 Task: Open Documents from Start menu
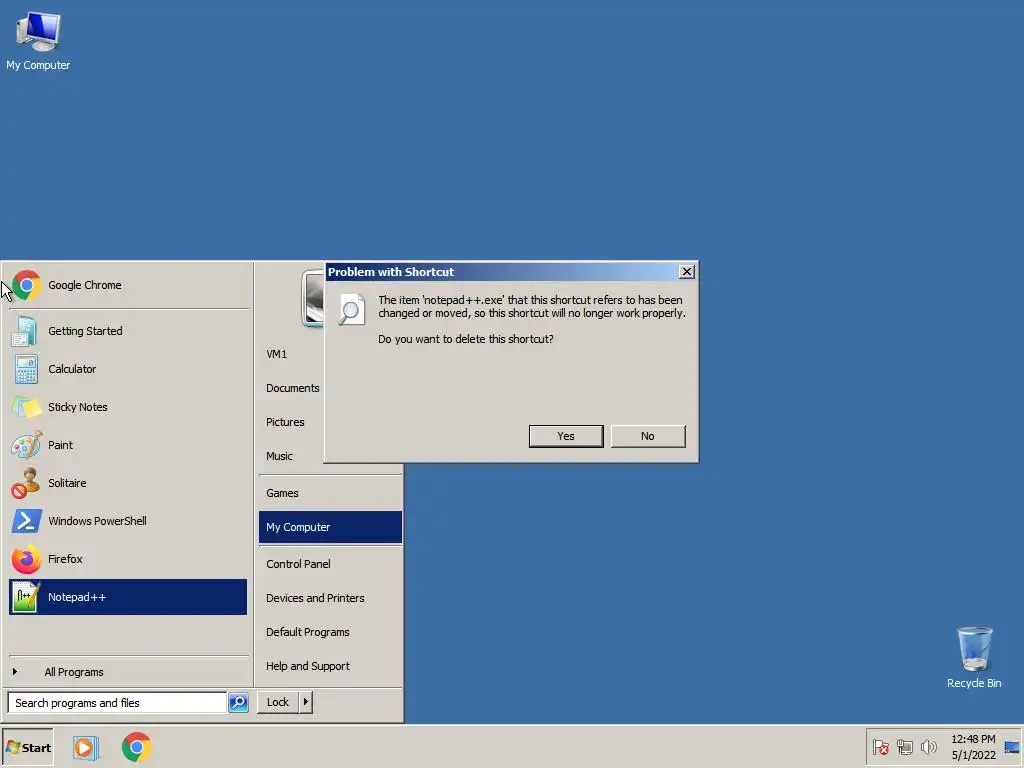293,388
